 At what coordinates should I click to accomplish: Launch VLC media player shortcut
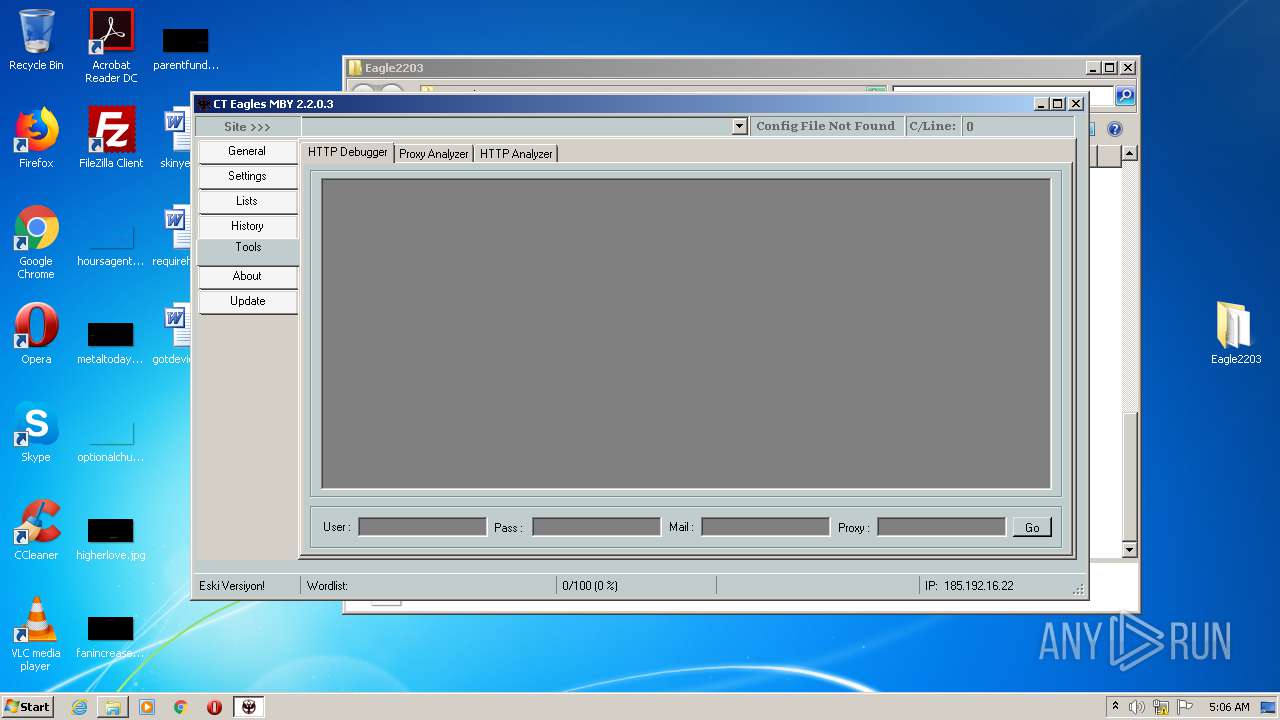pyautogui.click(x=36, y=634)
